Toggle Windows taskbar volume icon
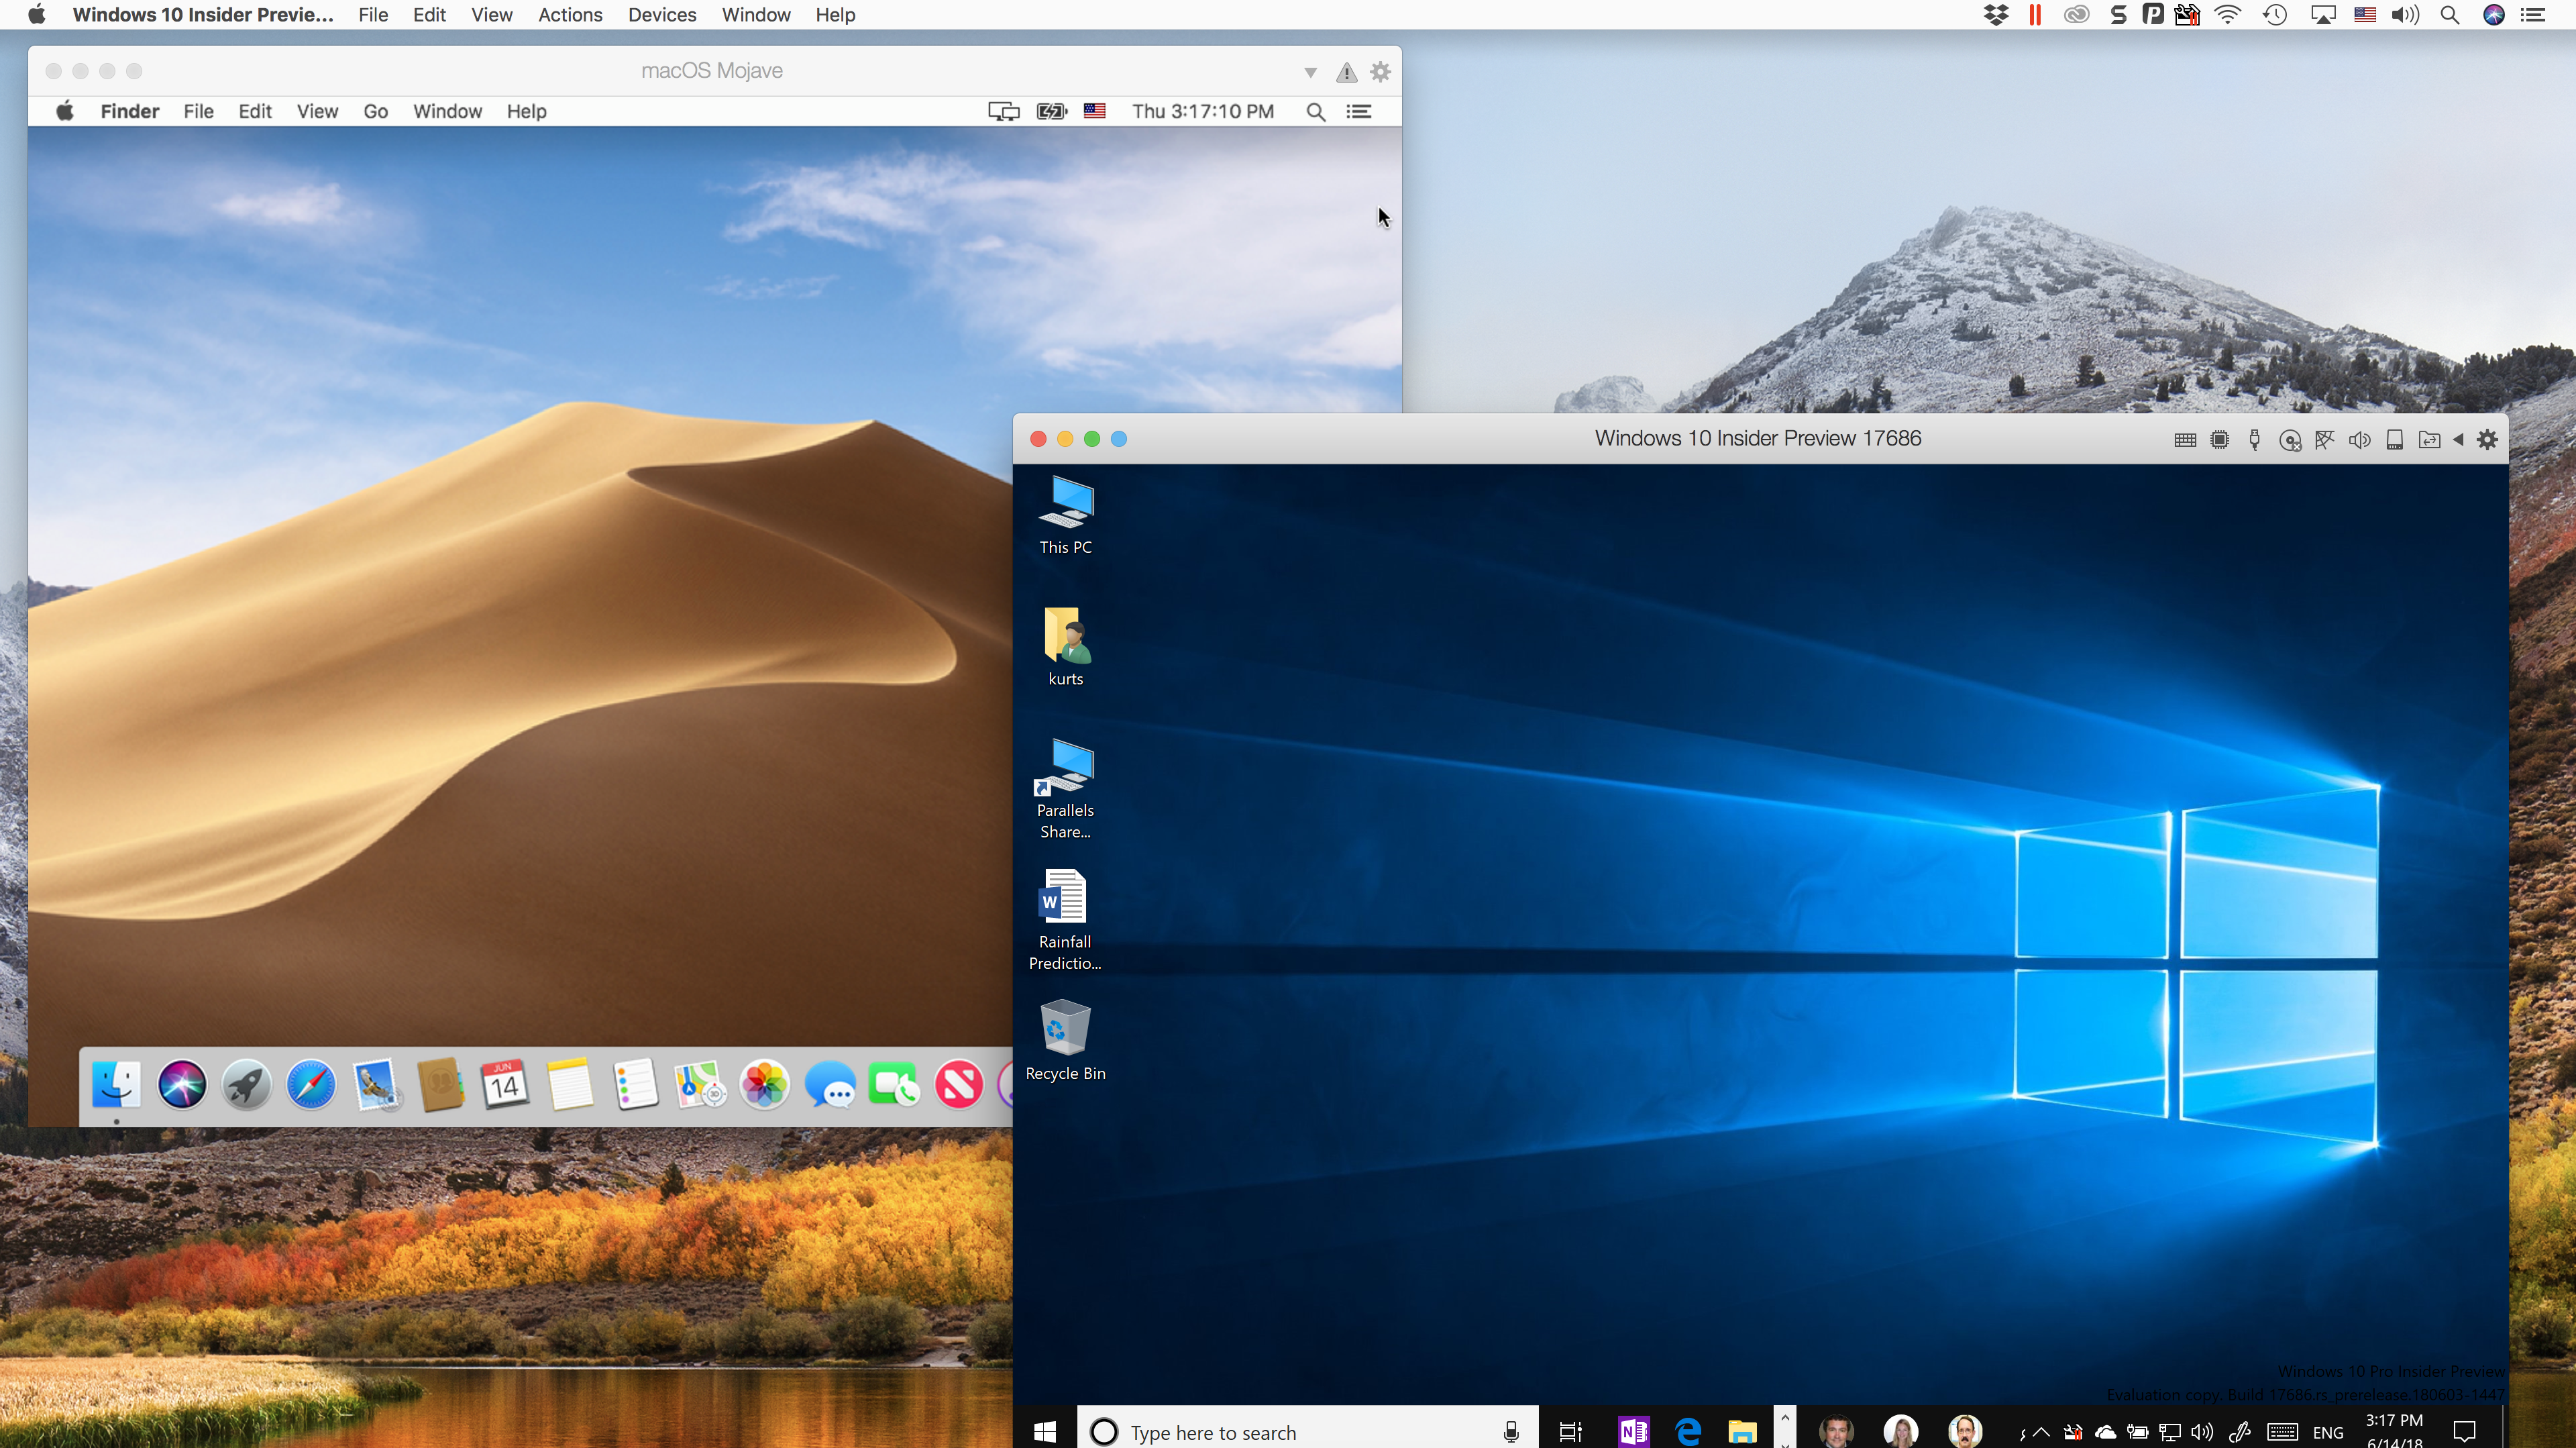 click(x=2201, y=1432)
